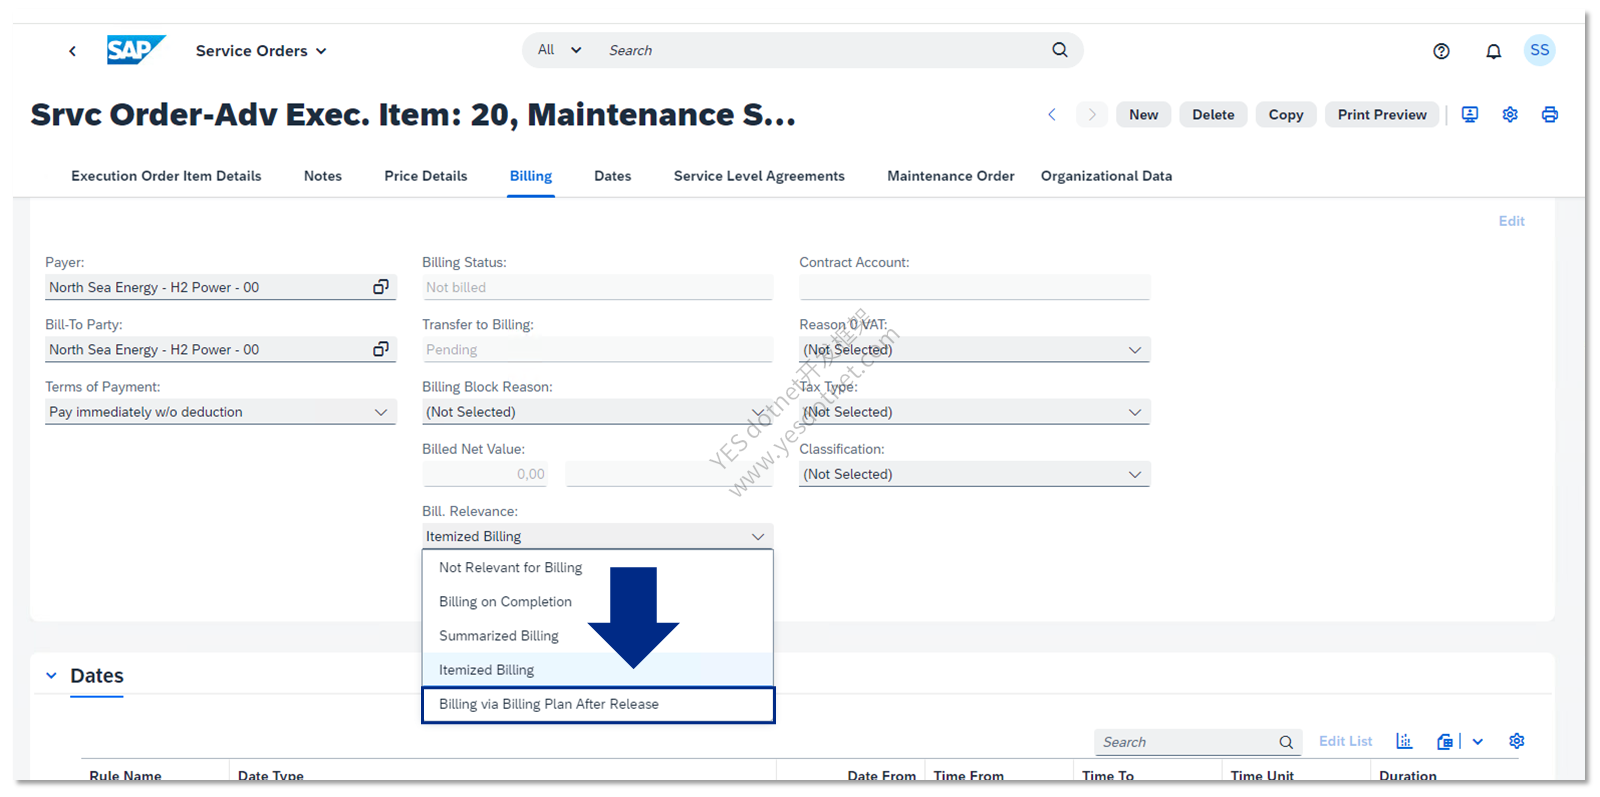Open the Organizational Data tab
The width and height of the screenshot is (1600, 797).
coord(1106,176)
